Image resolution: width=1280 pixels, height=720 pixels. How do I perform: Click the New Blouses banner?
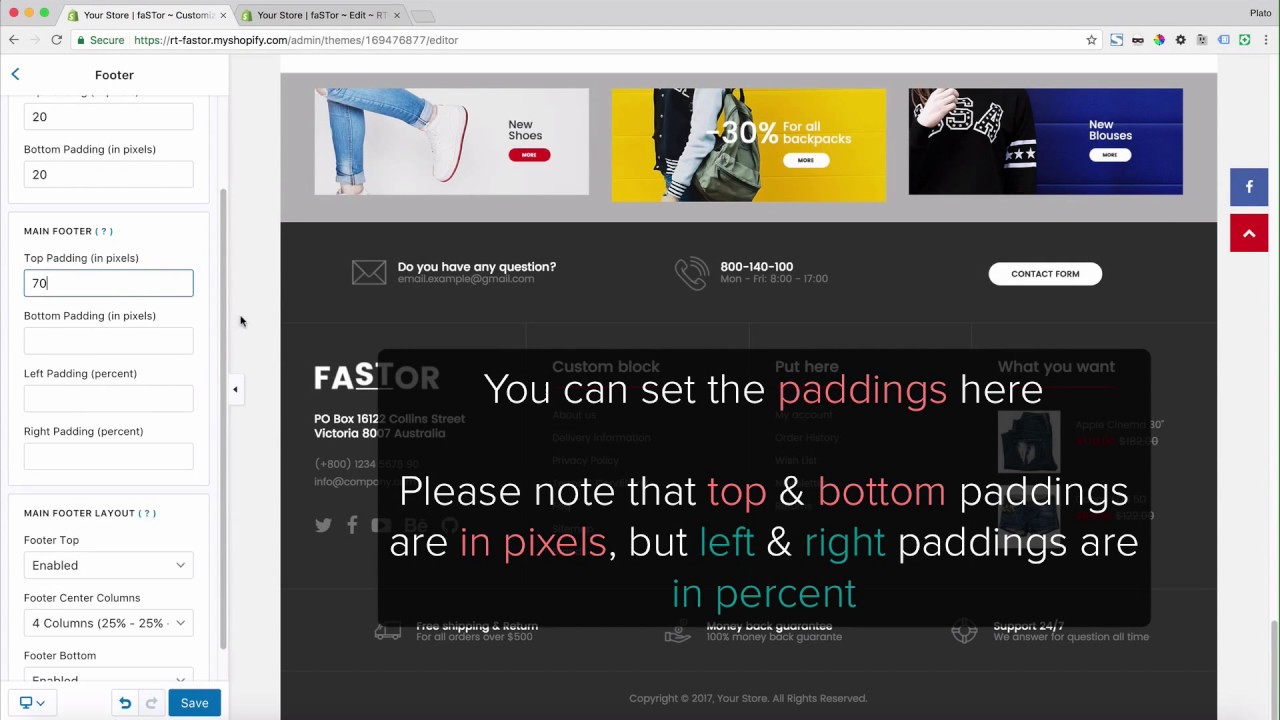(x=1046, y=142)
